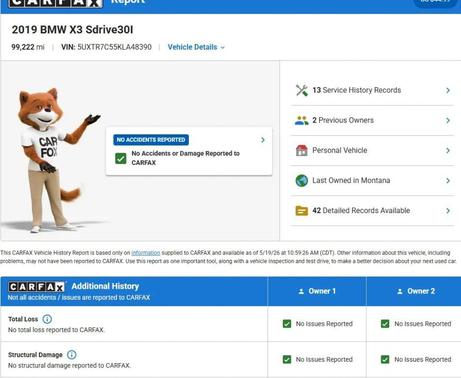Click the Structural Damage info icon
Screen dimensions: 461x378
coord(72,355)
